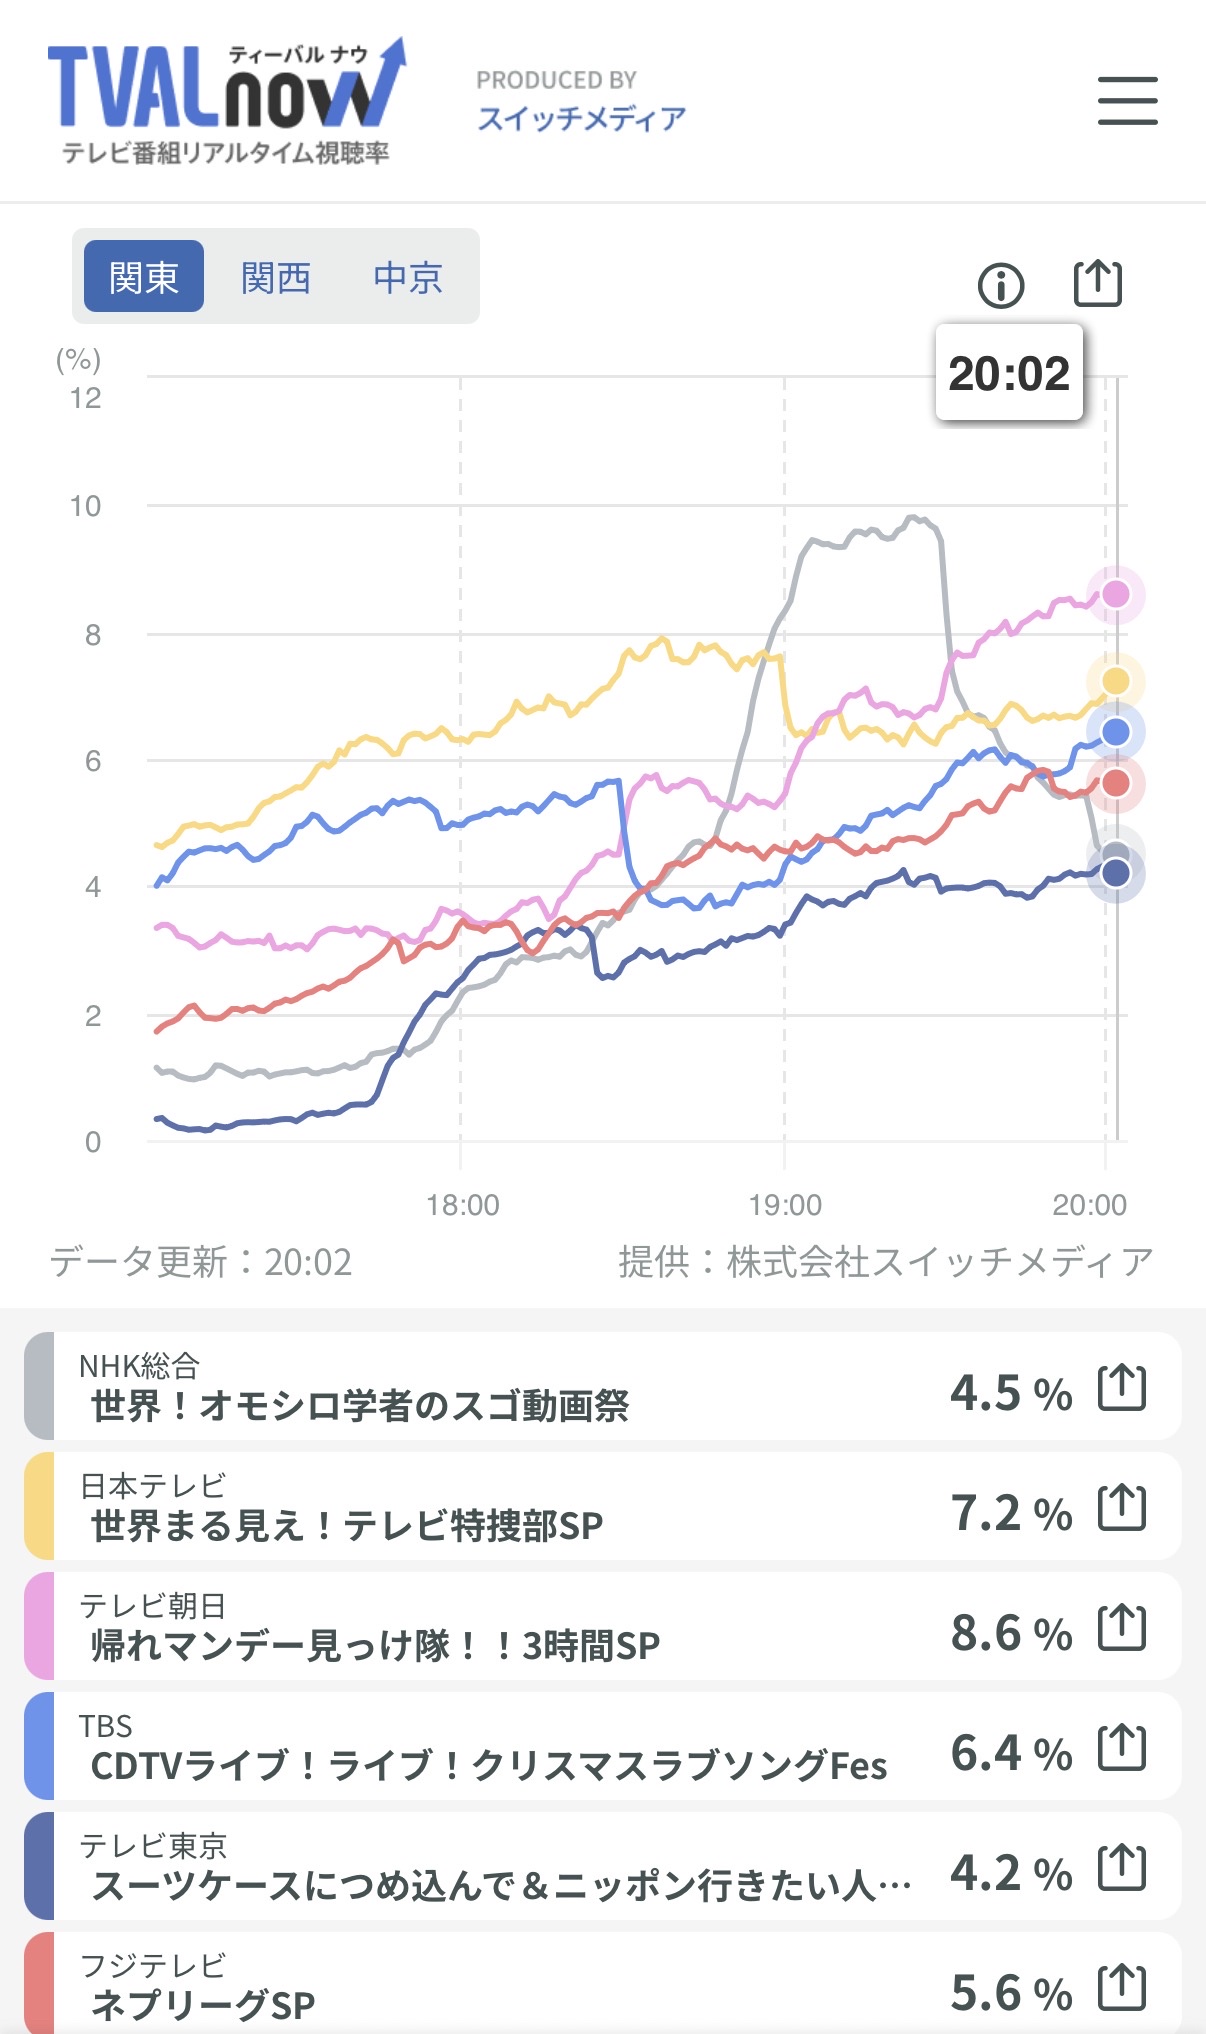Switch to the 中京 region tab
The height and width of the screenshot is (2034, 1206).
click(x=408, y=277)
